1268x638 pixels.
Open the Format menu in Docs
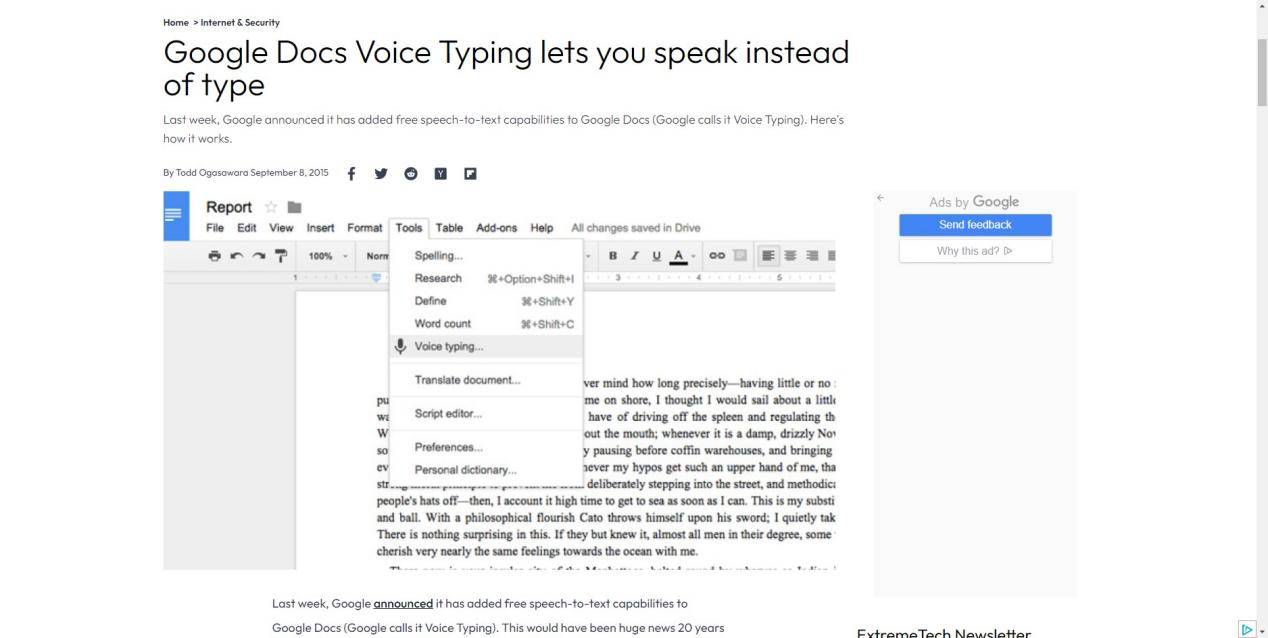[365, 228]
